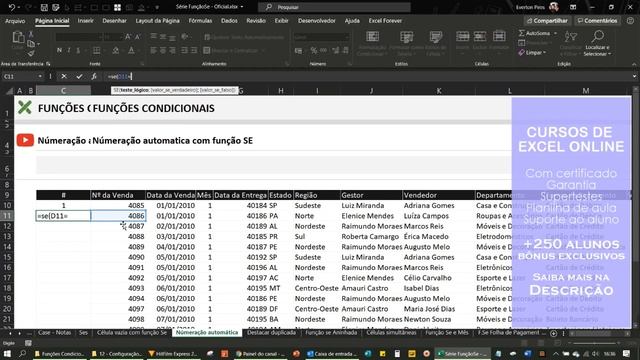The height and width of the screenshot is (360, 640).
Task: Toggle Italic (I) formatting
Action: (x=69, y=50)
